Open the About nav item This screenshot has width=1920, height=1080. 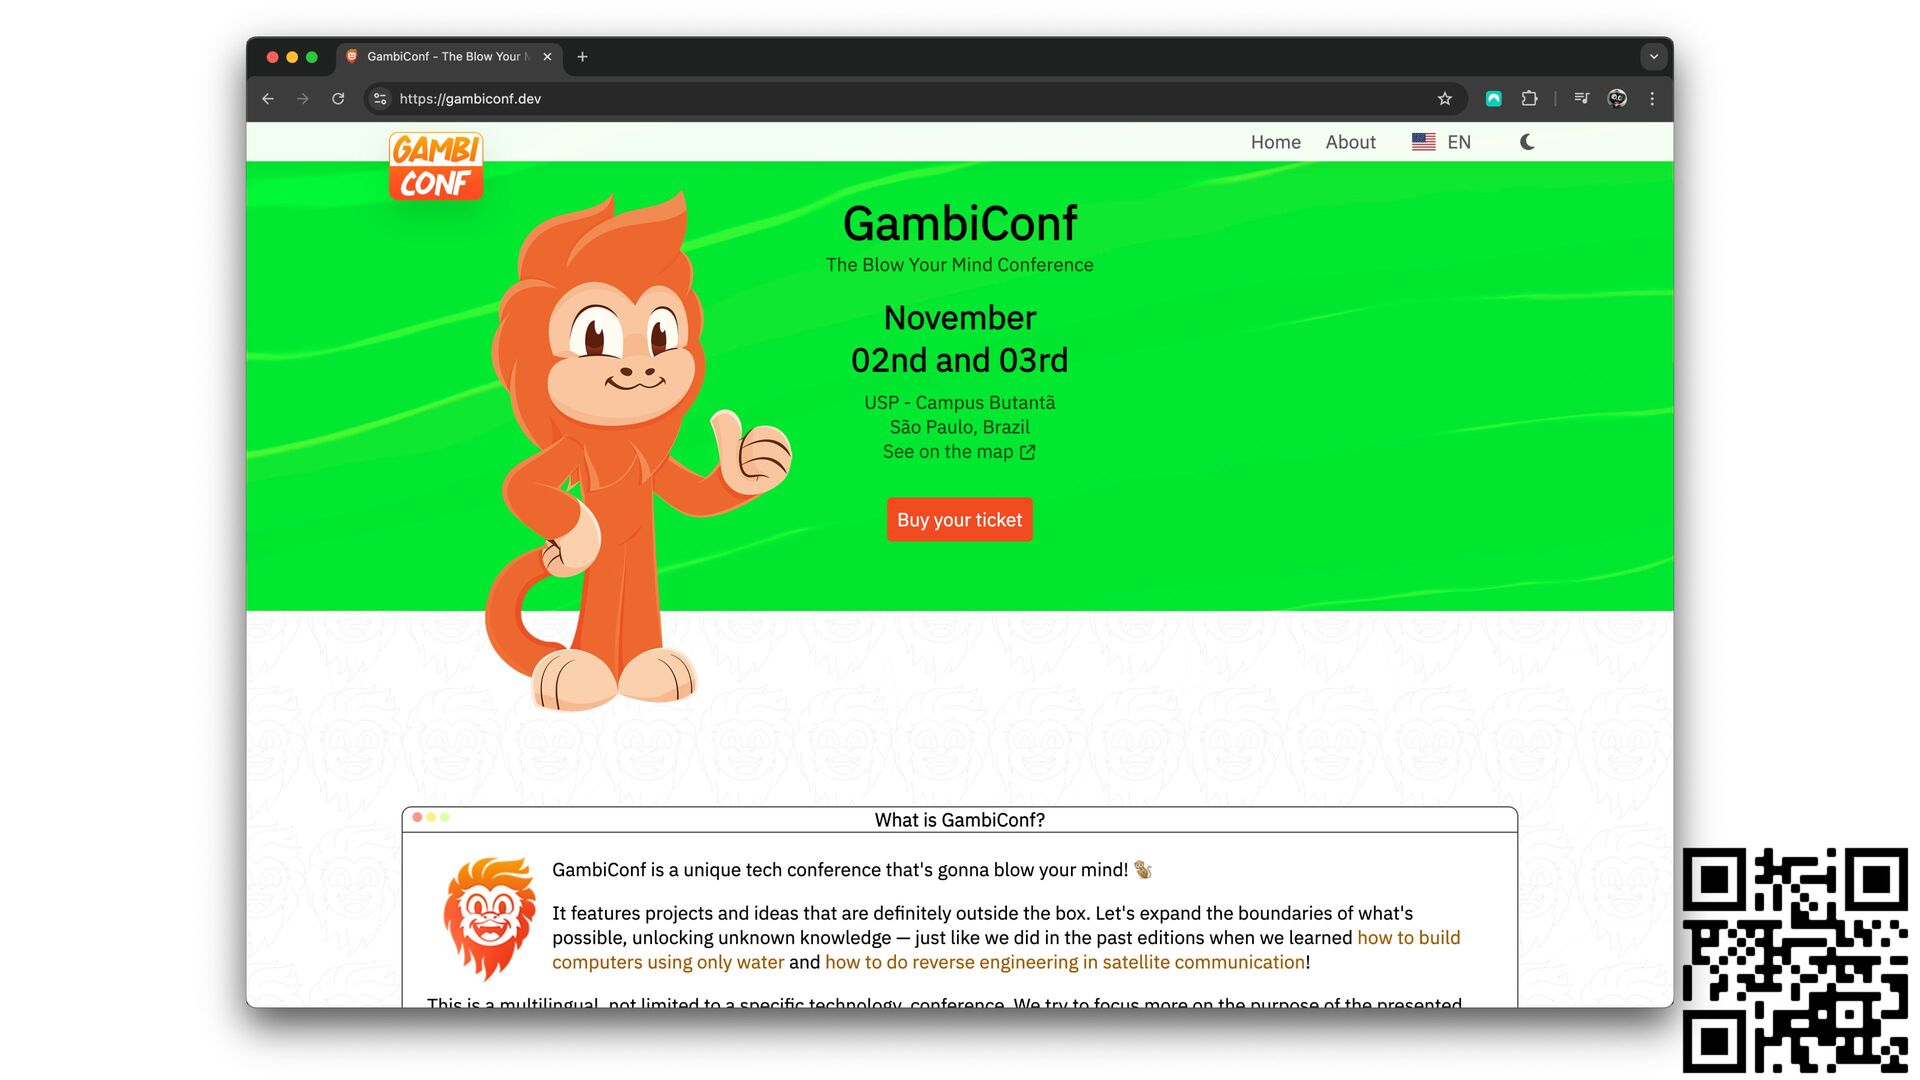tap(1350, 142)
